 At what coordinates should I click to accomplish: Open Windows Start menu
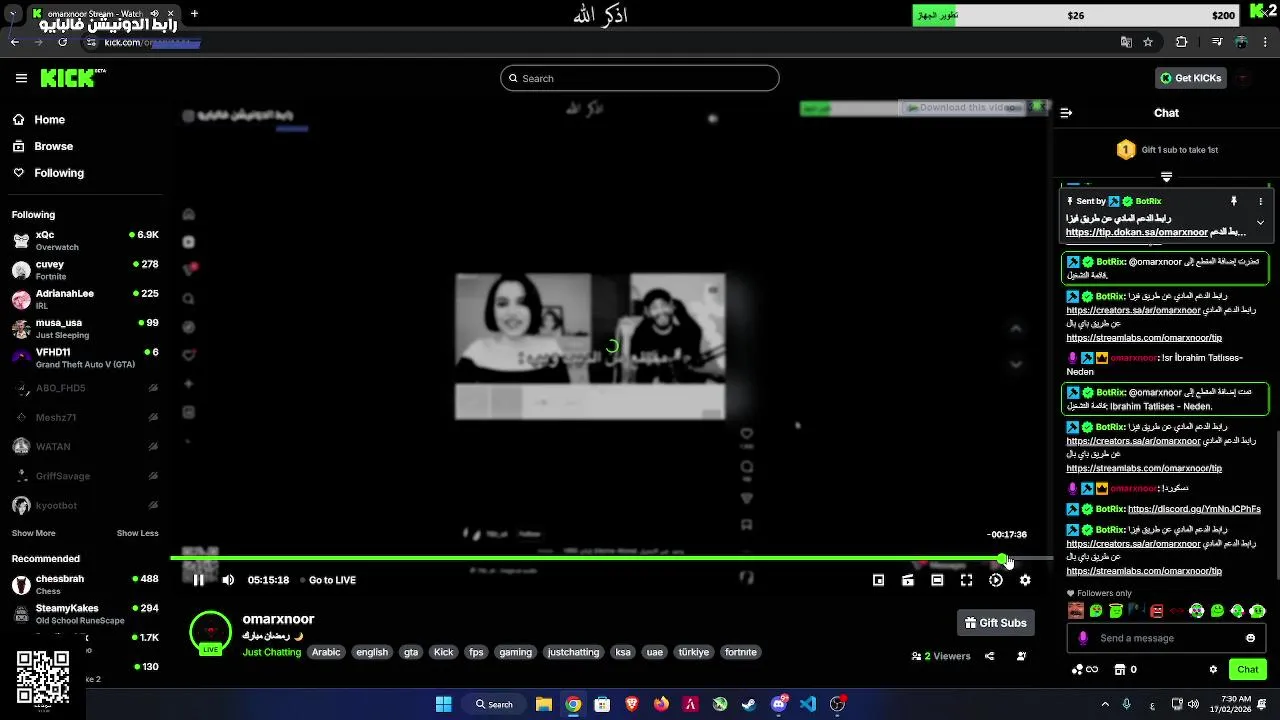(443, 704)
